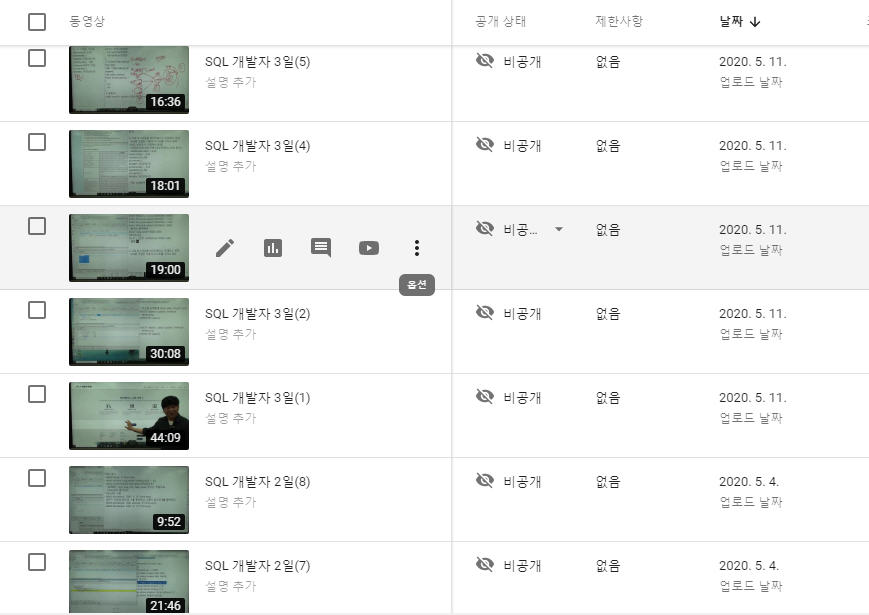This screenshot has width=869, height=615.
Task: Open analytics bar chart icon on hovered row
Action: point(273,248)
